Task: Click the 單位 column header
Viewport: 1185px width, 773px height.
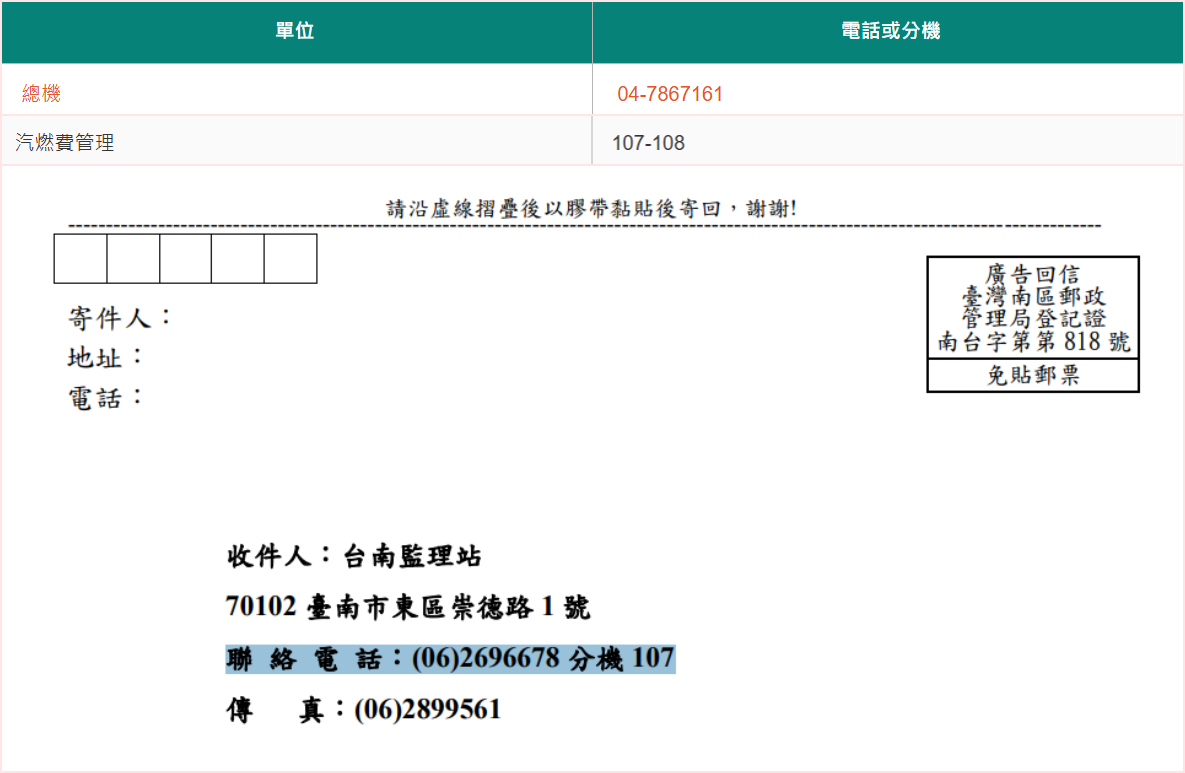Action: point(295,32)
